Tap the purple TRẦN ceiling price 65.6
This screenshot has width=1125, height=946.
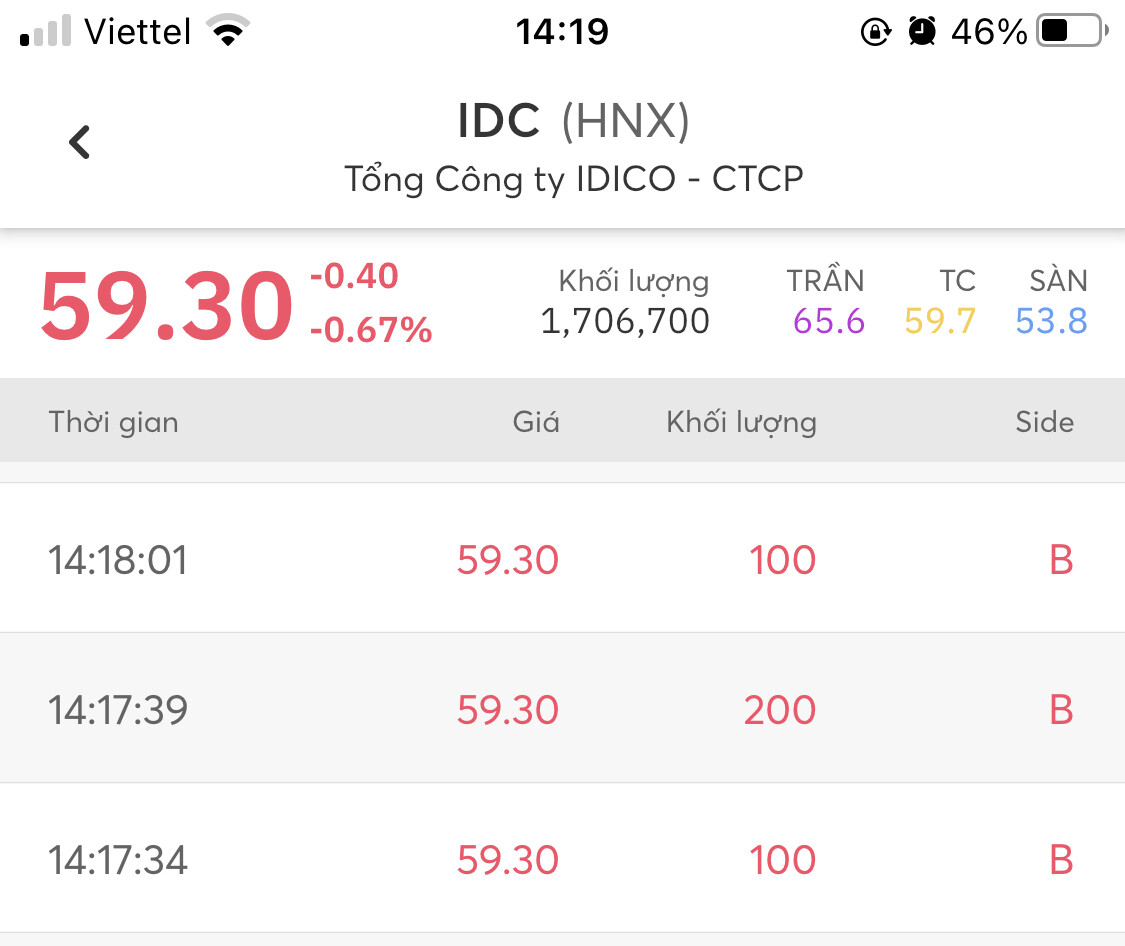click(829, 321)
